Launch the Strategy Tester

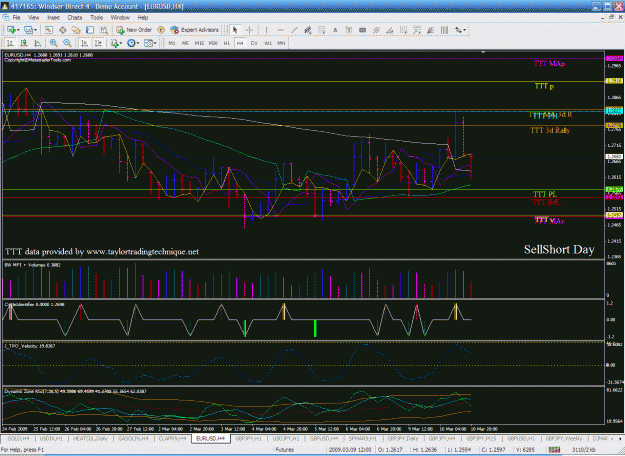[x=104, y=30]
